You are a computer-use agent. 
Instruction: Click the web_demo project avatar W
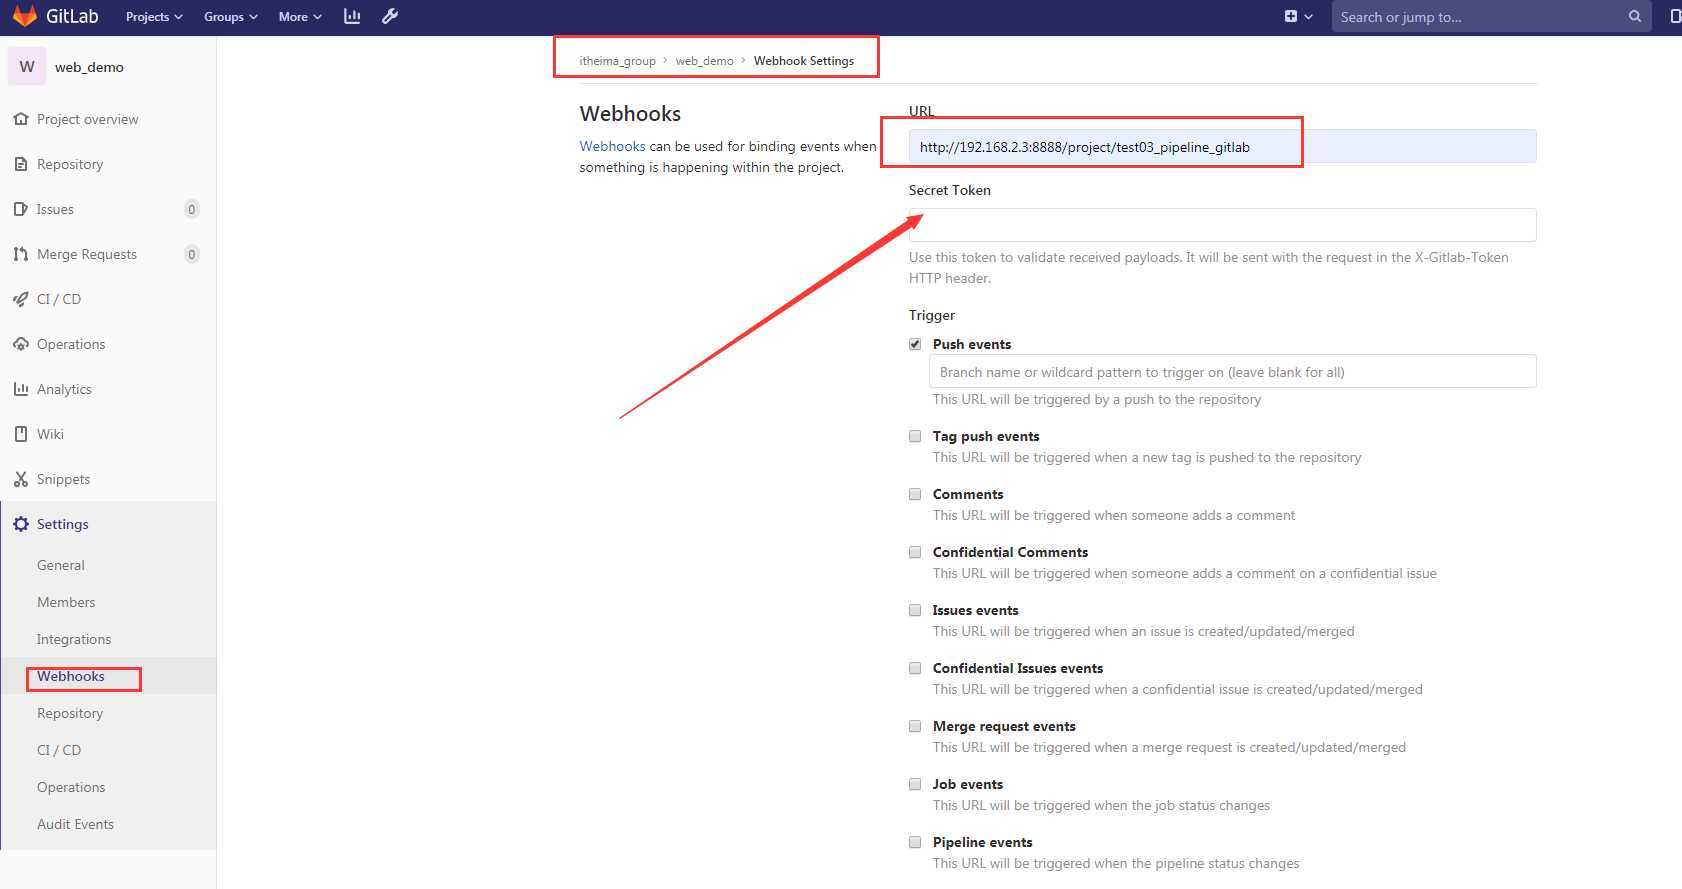click(x=27, y=67)
